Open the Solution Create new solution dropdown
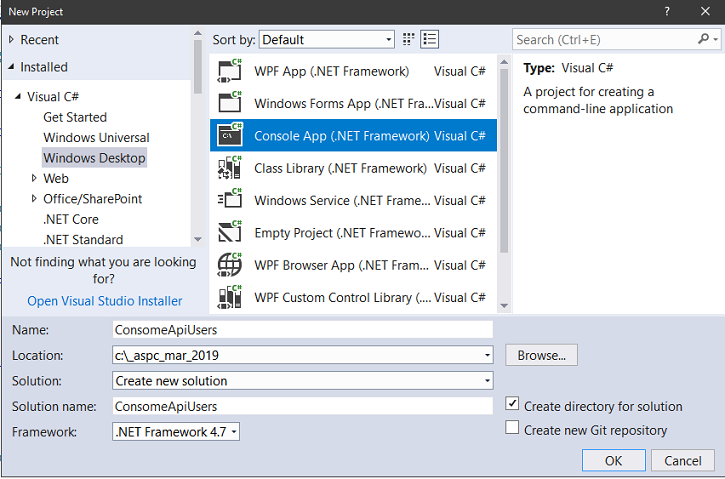The height and width of the screenshot is (479, 725). (487, 381)
